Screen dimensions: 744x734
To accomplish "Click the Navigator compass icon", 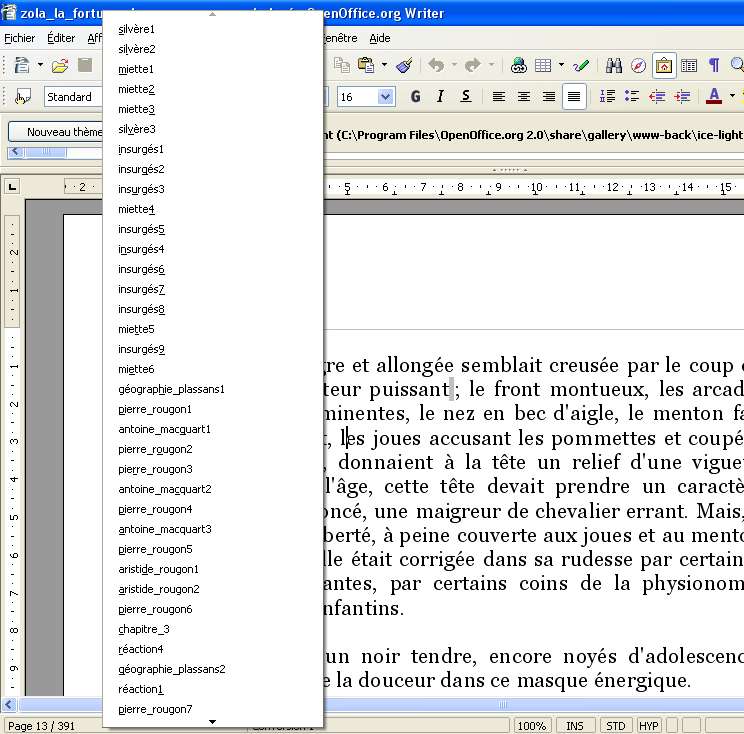I will point(639,66).
